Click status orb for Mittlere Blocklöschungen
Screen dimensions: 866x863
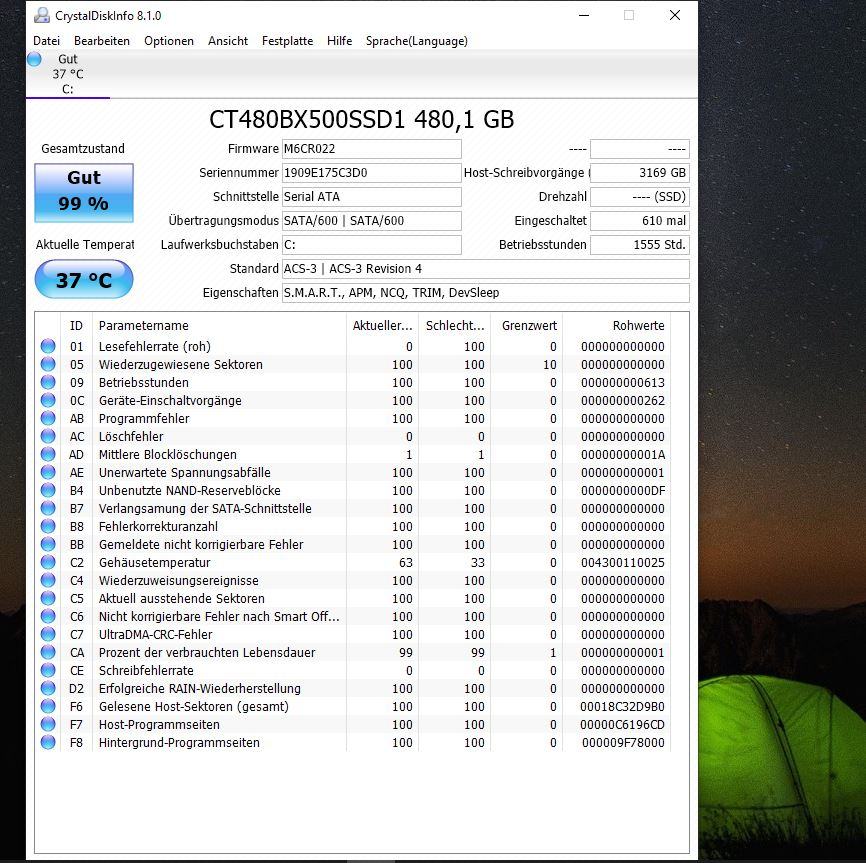pyautogui.click(x=48, y=454)
